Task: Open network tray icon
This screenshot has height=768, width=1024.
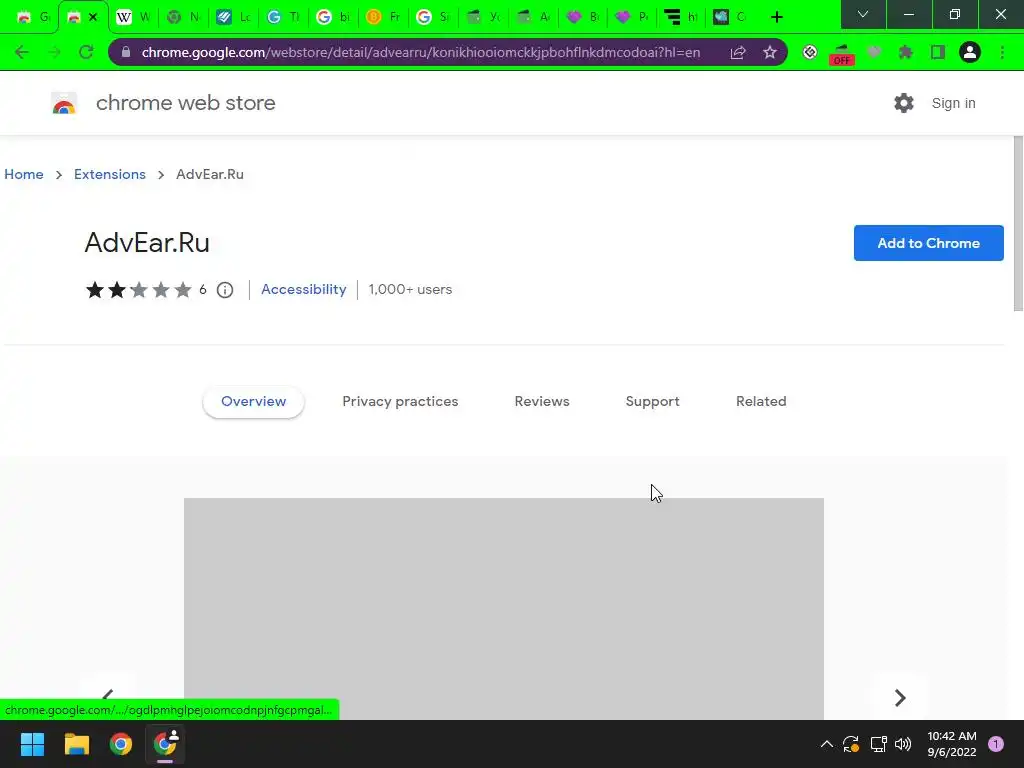Action: tap(878, 744)
